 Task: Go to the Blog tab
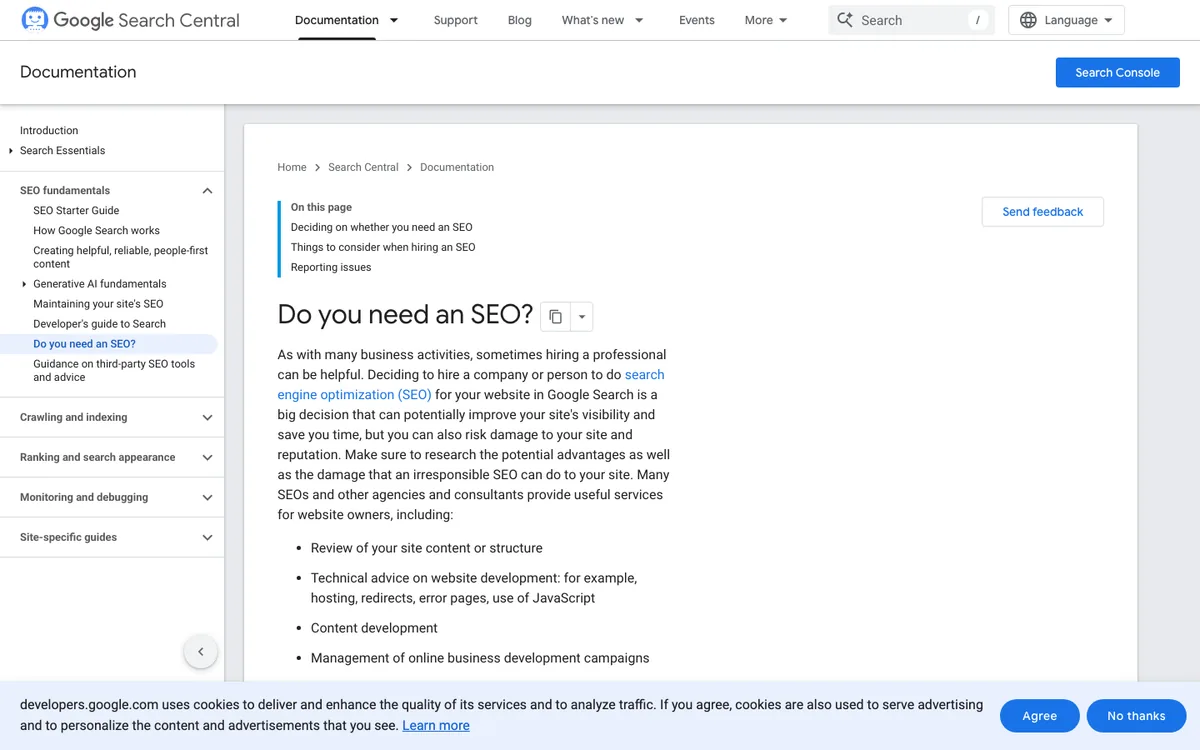(x=520, y=20)
